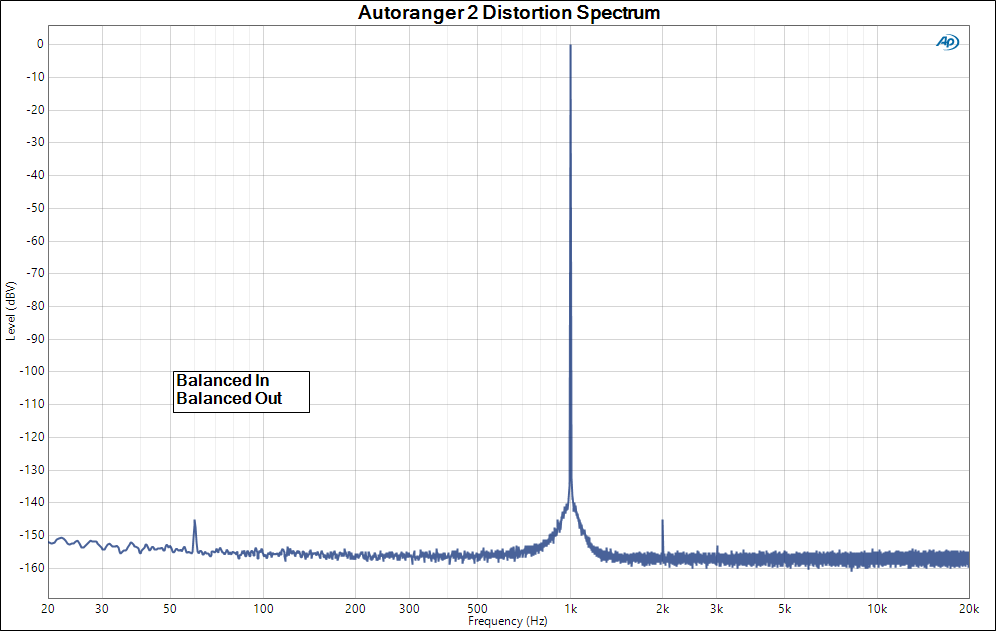Image resolution: width=996 pixels, height=631 pixels.
Task: Click the 1k frequency axis tick label
Action: pyautogui.click(x=570, y=609)
